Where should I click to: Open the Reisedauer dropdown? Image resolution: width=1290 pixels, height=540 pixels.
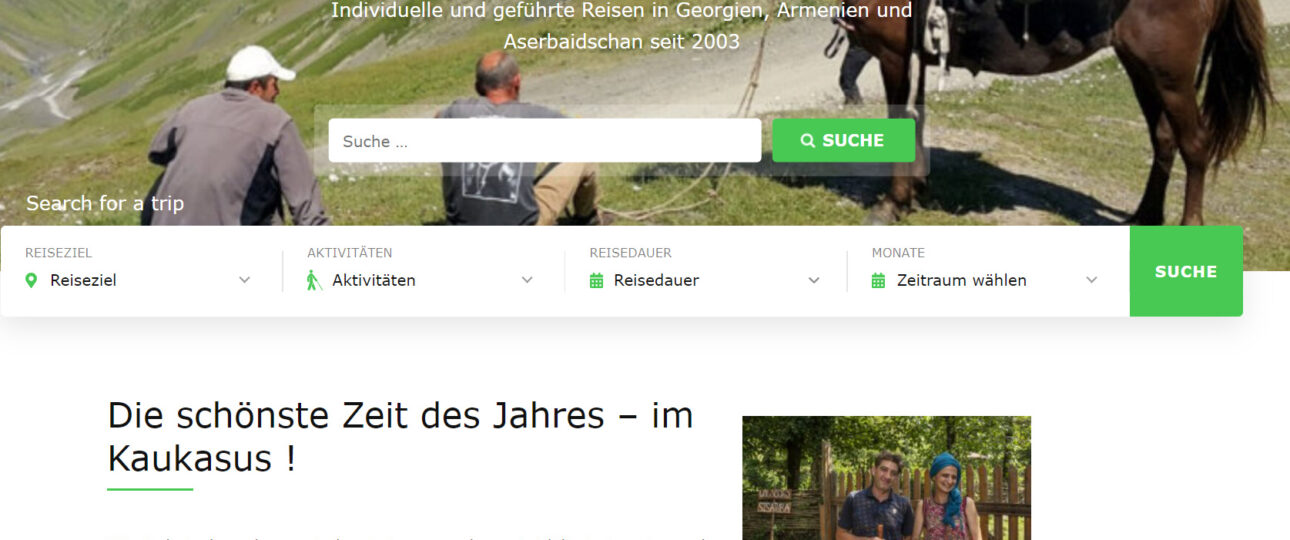(x=704, y=280)
